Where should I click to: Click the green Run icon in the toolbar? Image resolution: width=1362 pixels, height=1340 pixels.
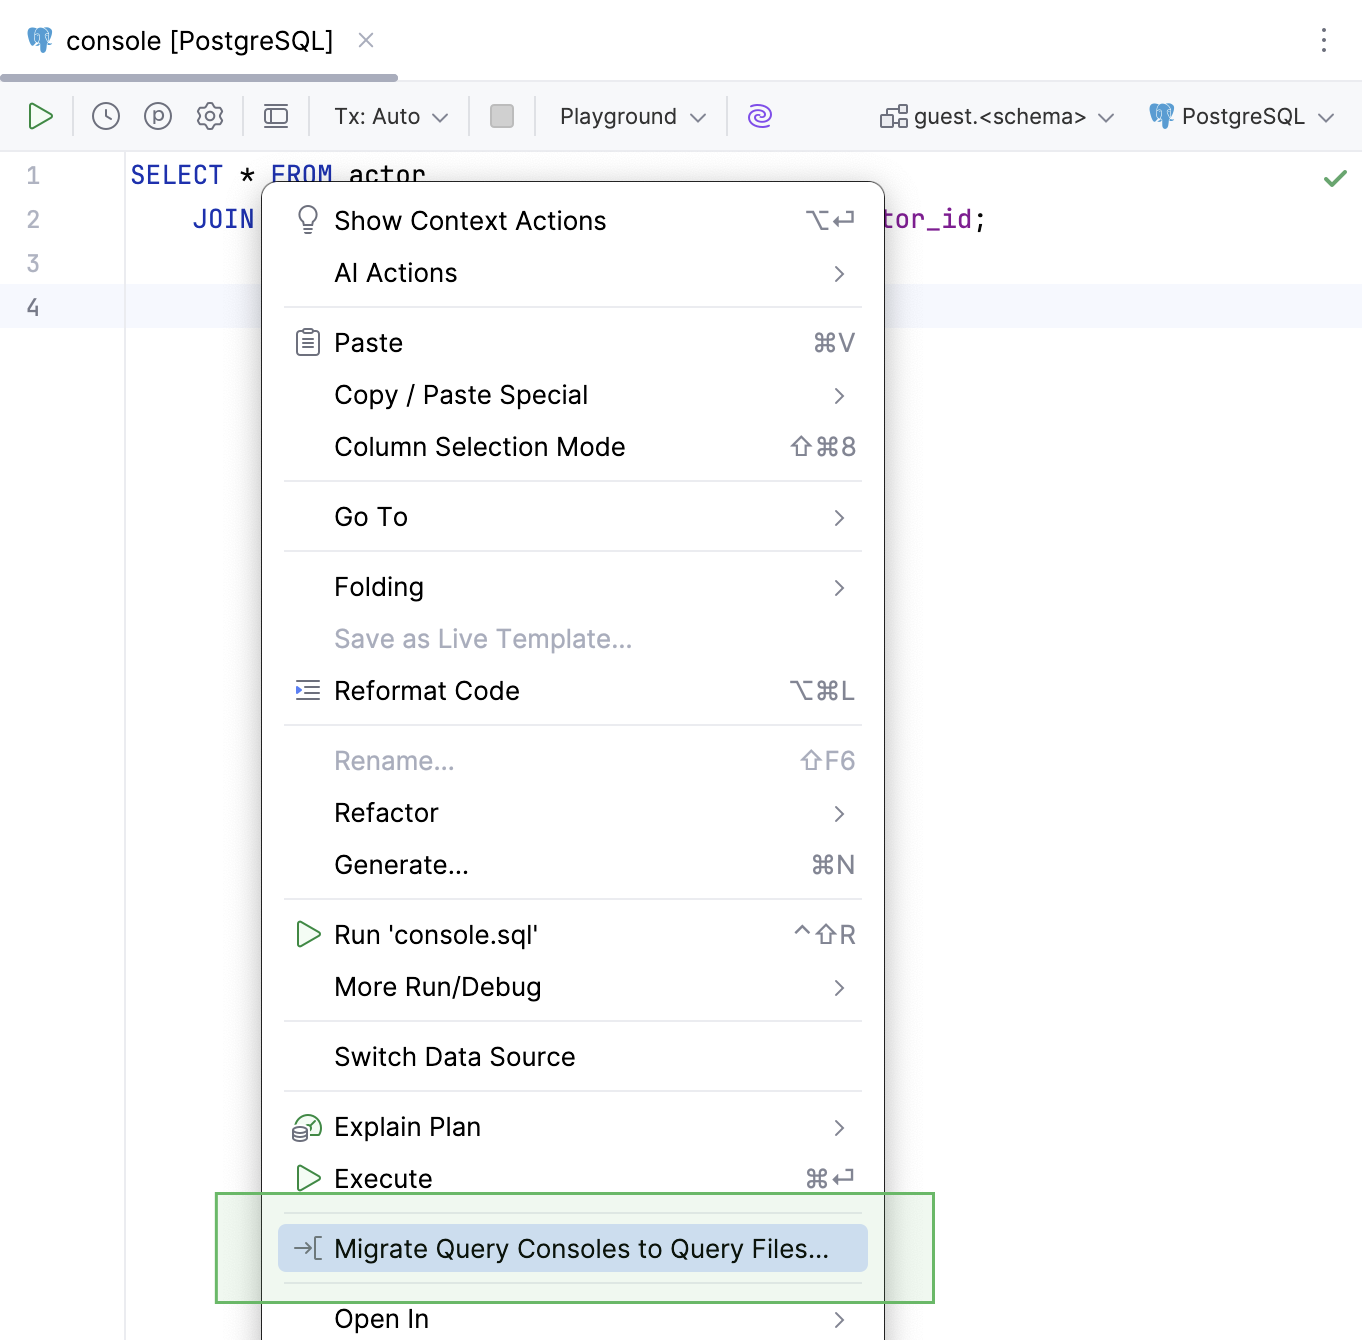pos(41,116)
